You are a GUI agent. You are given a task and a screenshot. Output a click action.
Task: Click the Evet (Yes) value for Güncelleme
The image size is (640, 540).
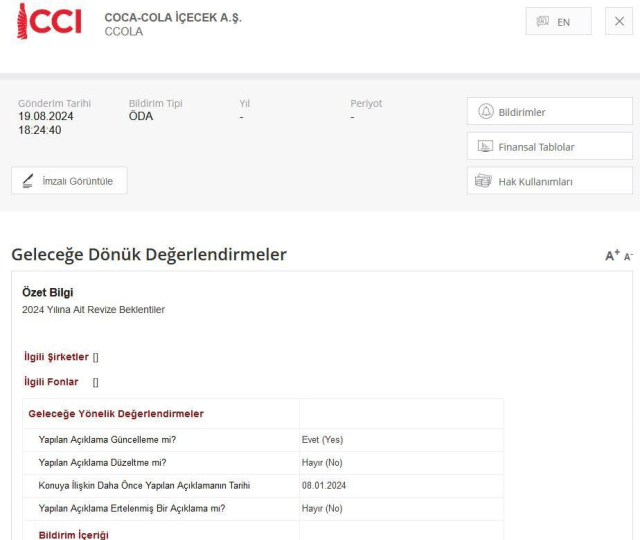322,439
